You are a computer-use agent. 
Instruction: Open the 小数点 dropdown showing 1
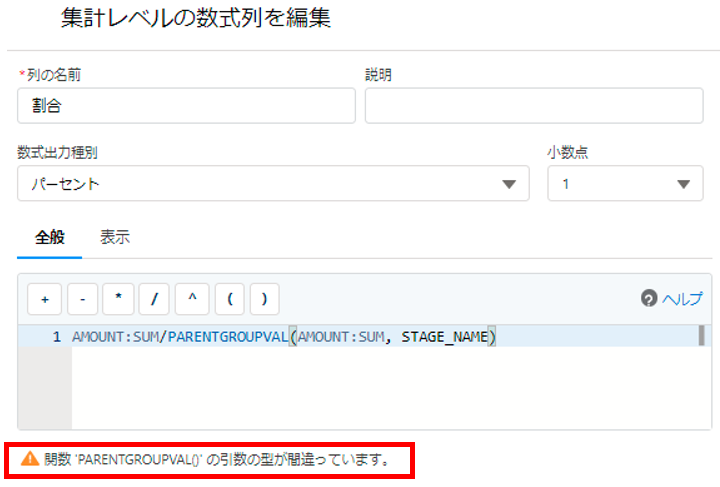click(625, 184)
